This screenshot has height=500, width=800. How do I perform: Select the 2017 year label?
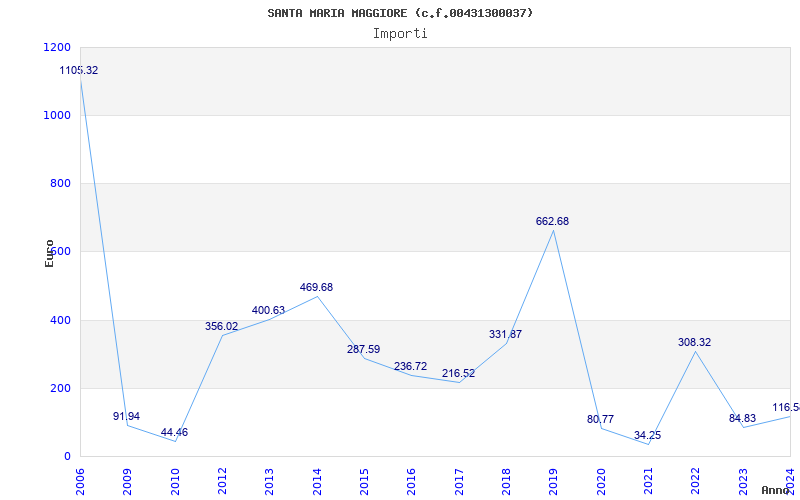pyautogui.click(x=459, y=482)
